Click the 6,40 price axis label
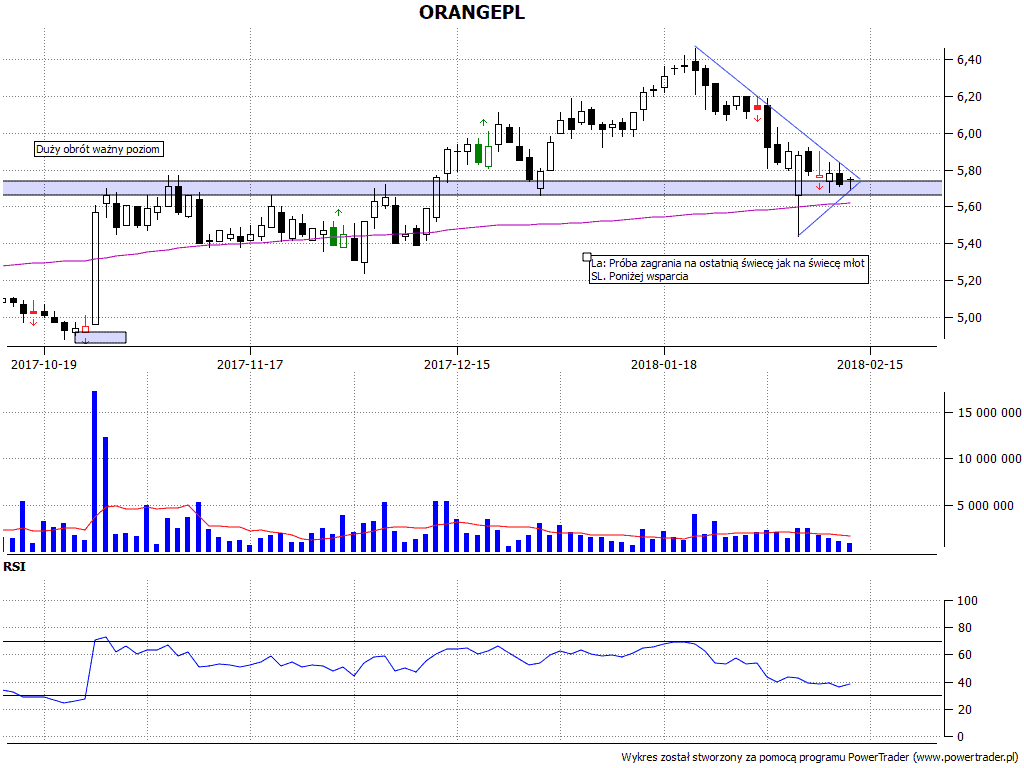 pos(969,60)
